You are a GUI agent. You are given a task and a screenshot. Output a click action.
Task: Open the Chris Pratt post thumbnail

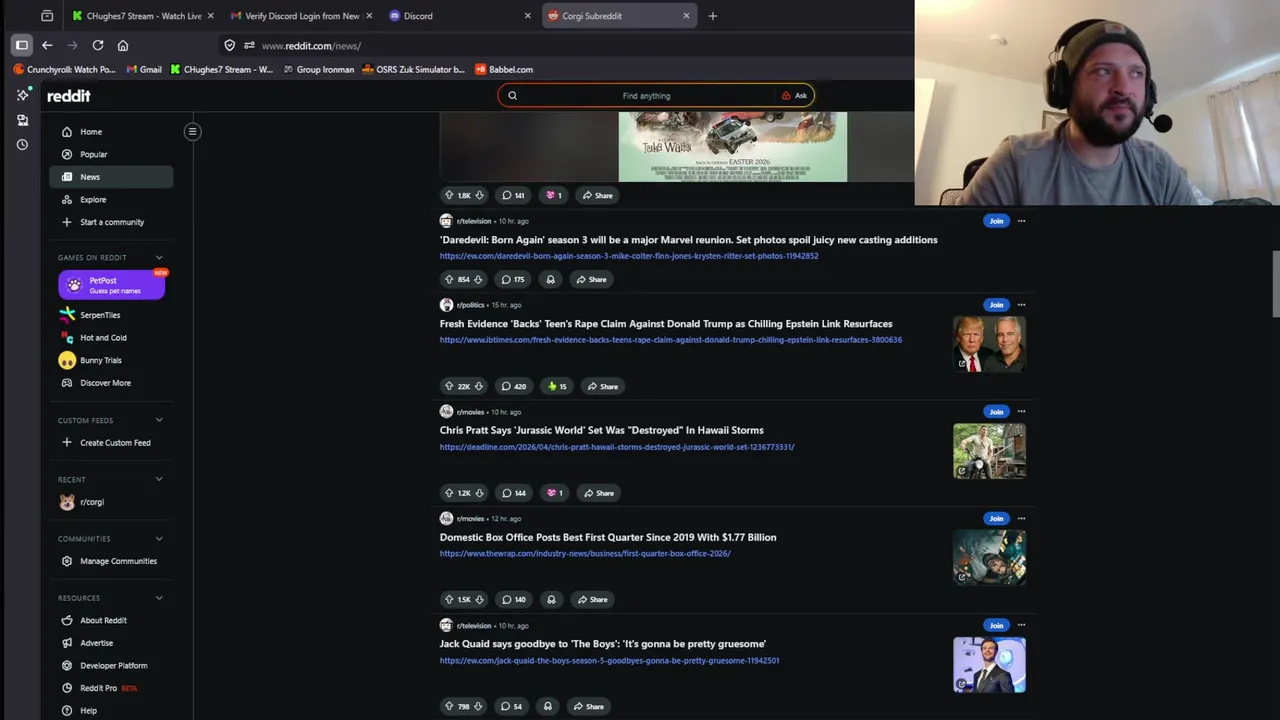[989, 451]
